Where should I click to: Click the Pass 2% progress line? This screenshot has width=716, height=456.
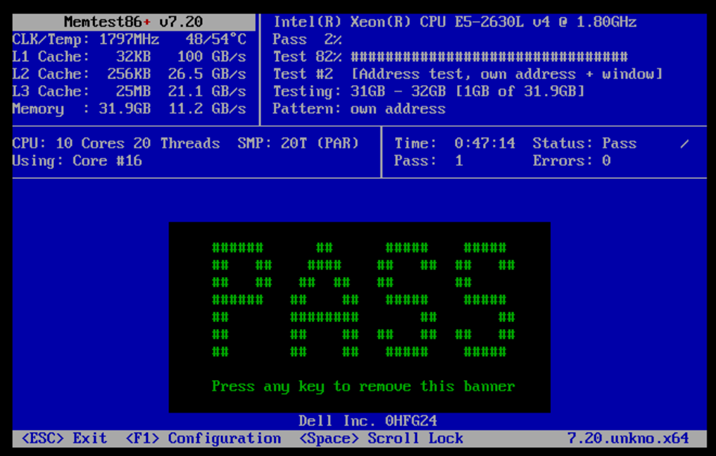(307, 39)
